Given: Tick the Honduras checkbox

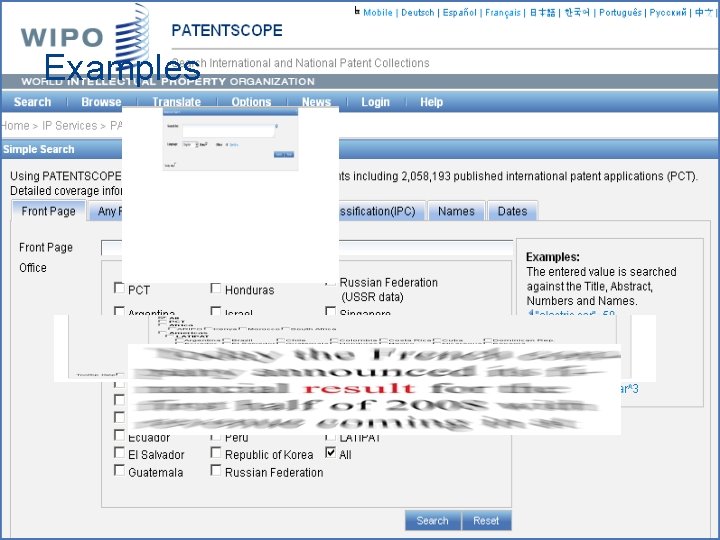Looking at the screenshot, I should pyautogui.click(x=215, y=288).
